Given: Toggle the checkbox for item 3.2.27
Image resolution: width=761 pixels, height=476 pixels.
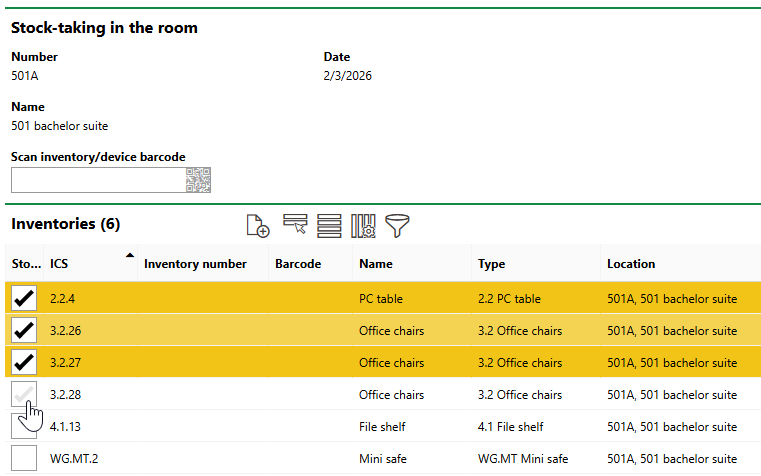Looking at the screenshot, I should click(x=24, y=363).
